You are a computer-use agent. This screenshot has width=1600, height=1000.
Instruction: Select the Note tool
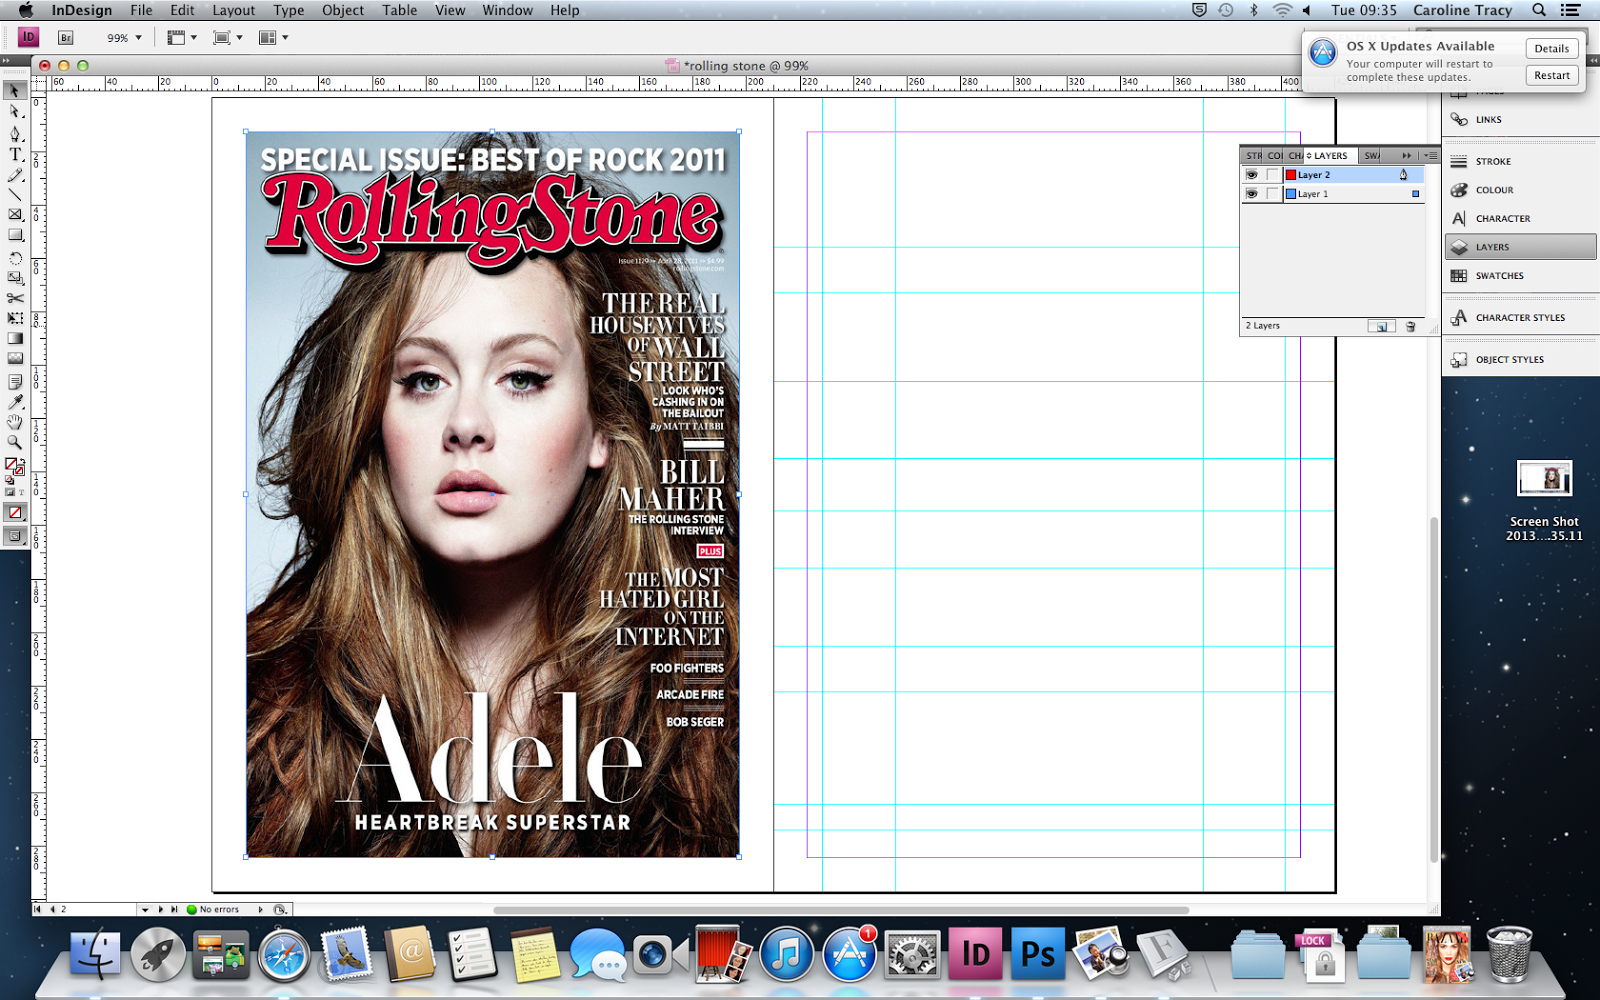pyautogui.click(x=15, y=382)
